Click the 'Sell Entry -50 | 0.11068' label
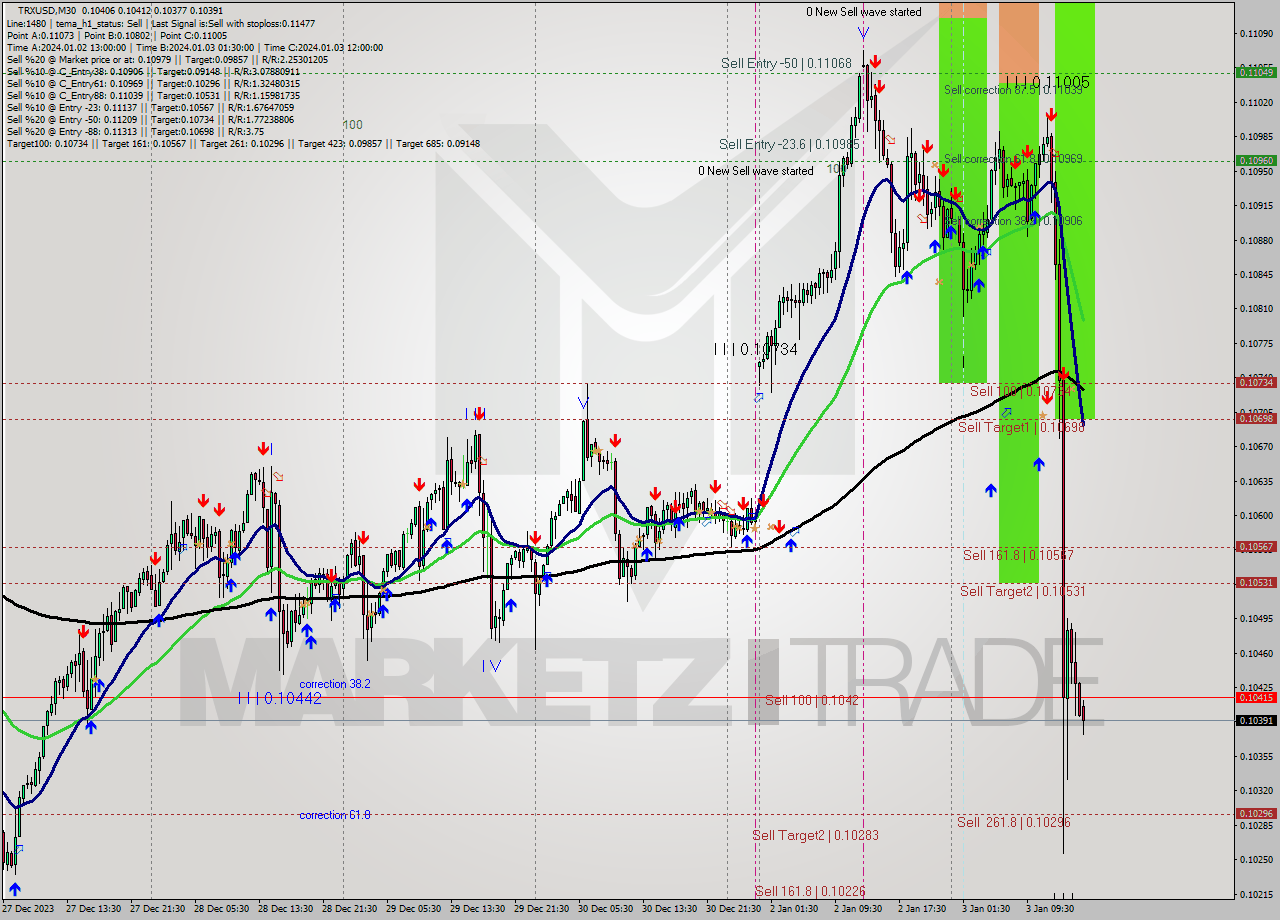Image resolution: width=1280 pixels, height=920 pixels. [786, 63]
